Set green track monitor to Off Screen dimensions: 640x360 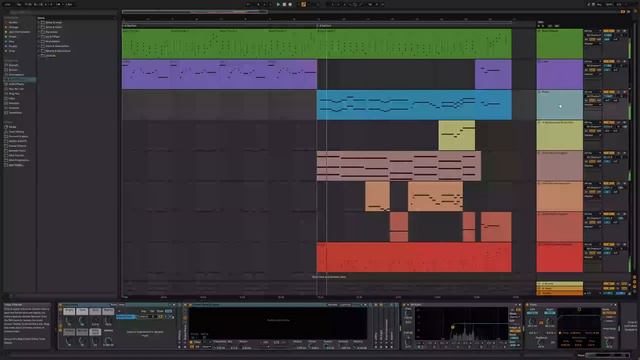pyautogui.click(x=598, y=40)
